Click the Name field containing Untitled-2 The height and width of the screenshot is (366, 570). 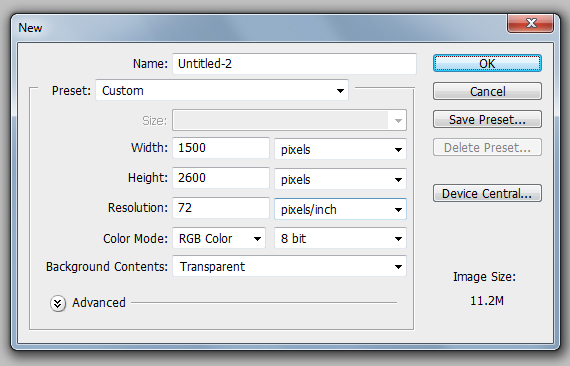point(294,64)
